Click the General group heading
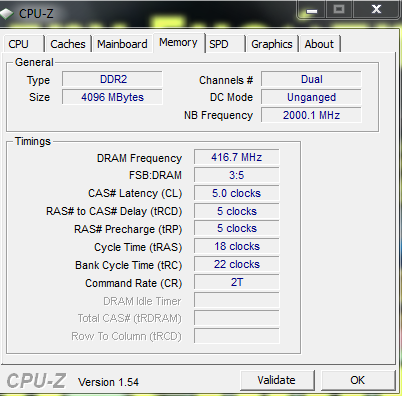 (x=34, y=62)
